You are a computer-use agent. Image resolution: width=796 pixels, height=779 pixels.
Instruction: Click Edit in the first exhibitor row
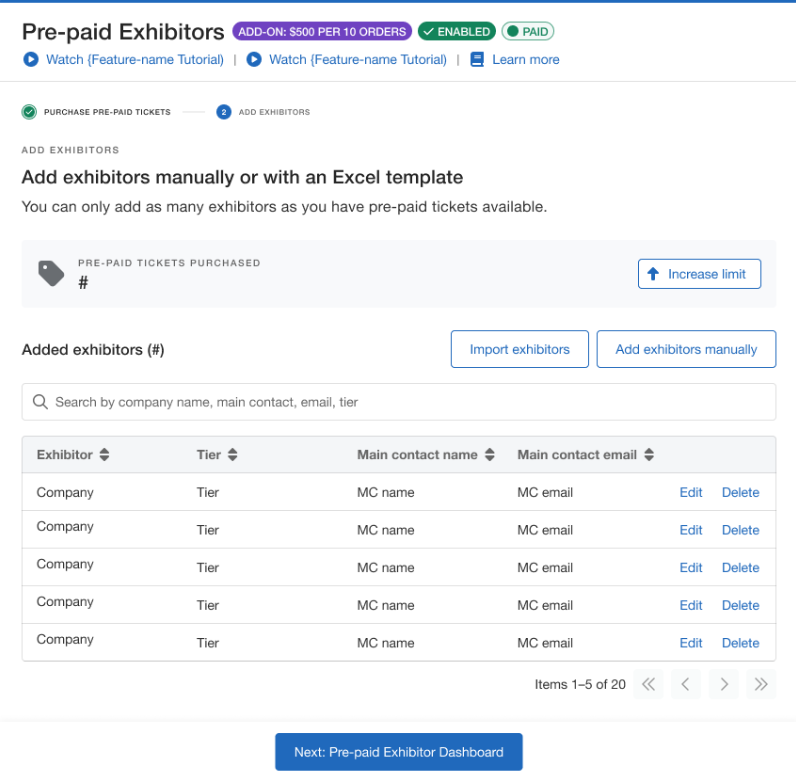tap(691, 492)
